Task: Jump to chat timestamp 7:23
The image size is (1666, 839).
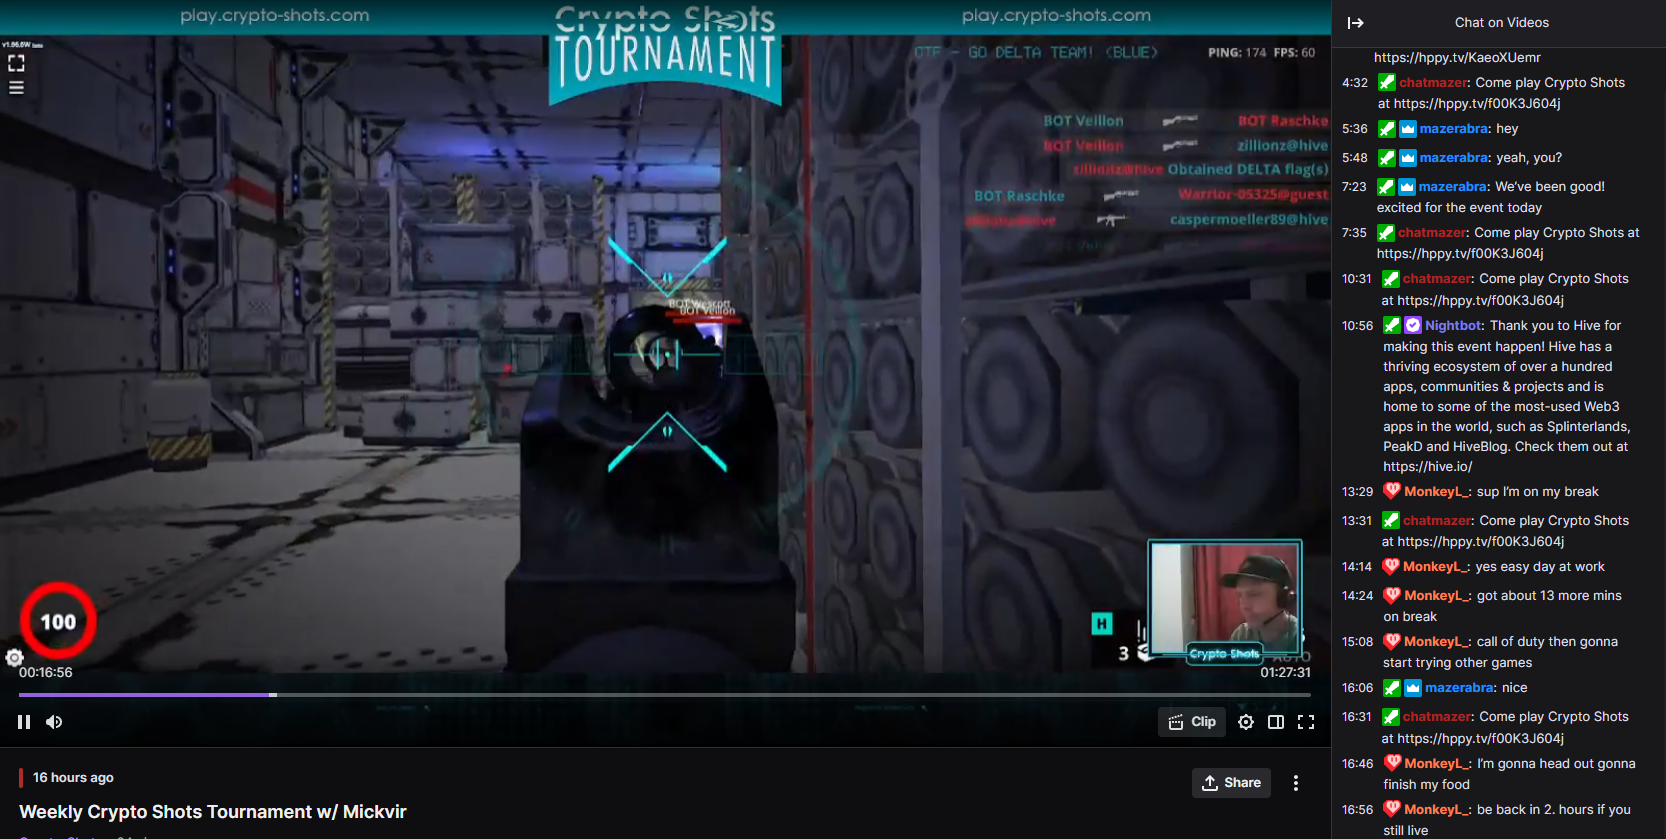Action: pyautogui.click(x=1354, y=187)
